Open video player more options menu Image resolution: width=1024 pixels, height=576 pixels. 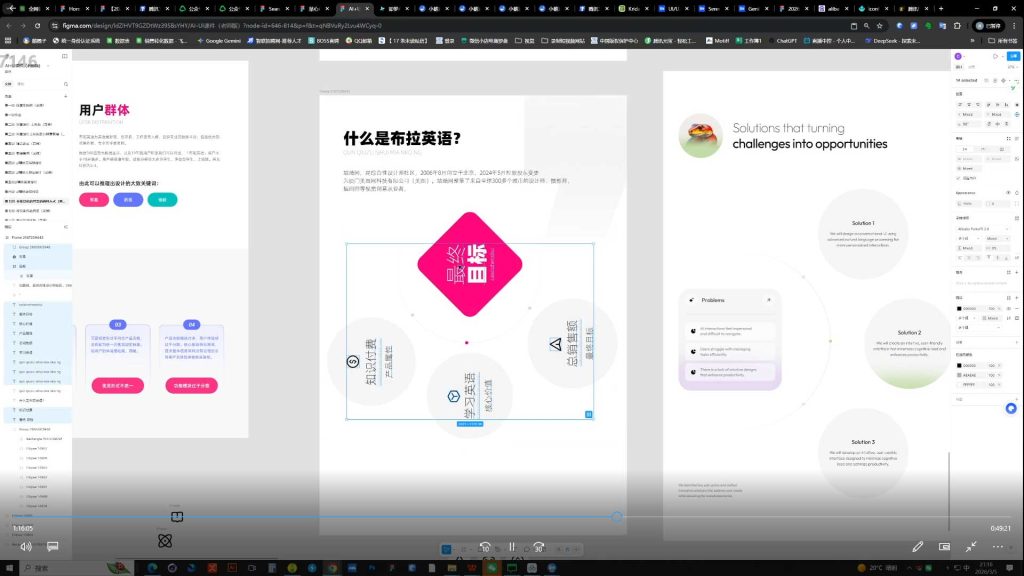tap(998, 547)
